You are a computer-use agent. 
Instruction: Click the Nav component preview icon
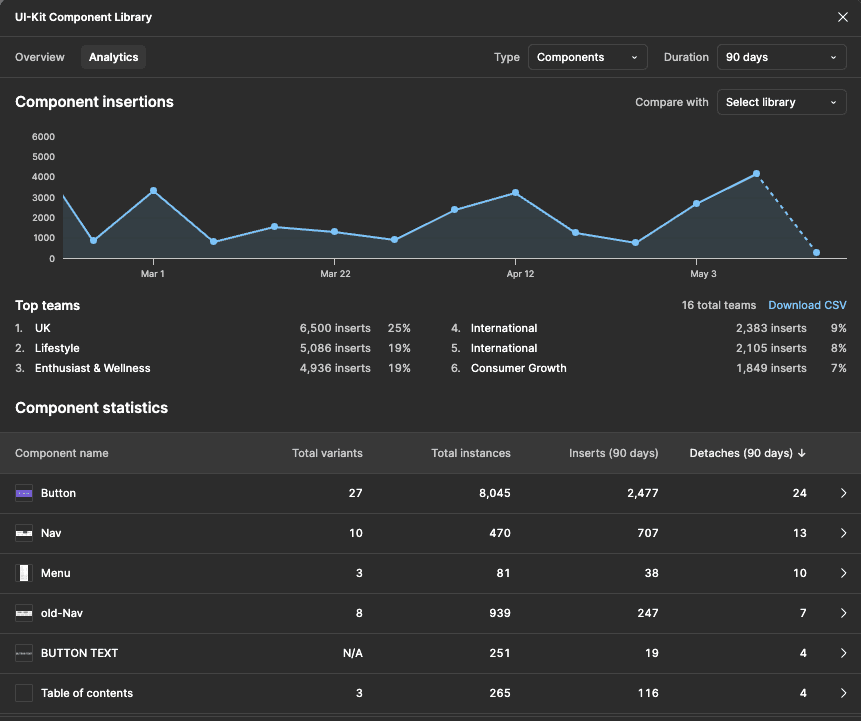pos(24,532)
